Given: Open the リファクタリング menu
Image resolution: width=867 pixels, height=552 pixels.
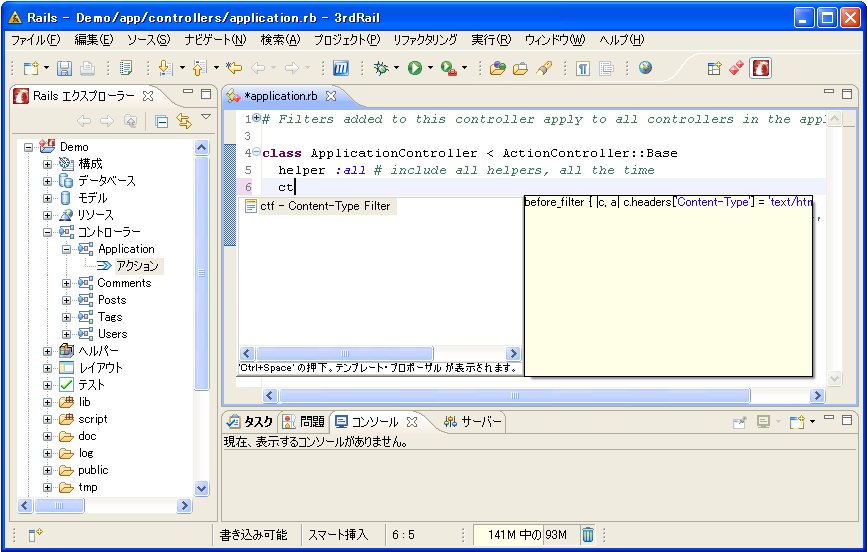Looking at the screenshot, I should [425, 40].
